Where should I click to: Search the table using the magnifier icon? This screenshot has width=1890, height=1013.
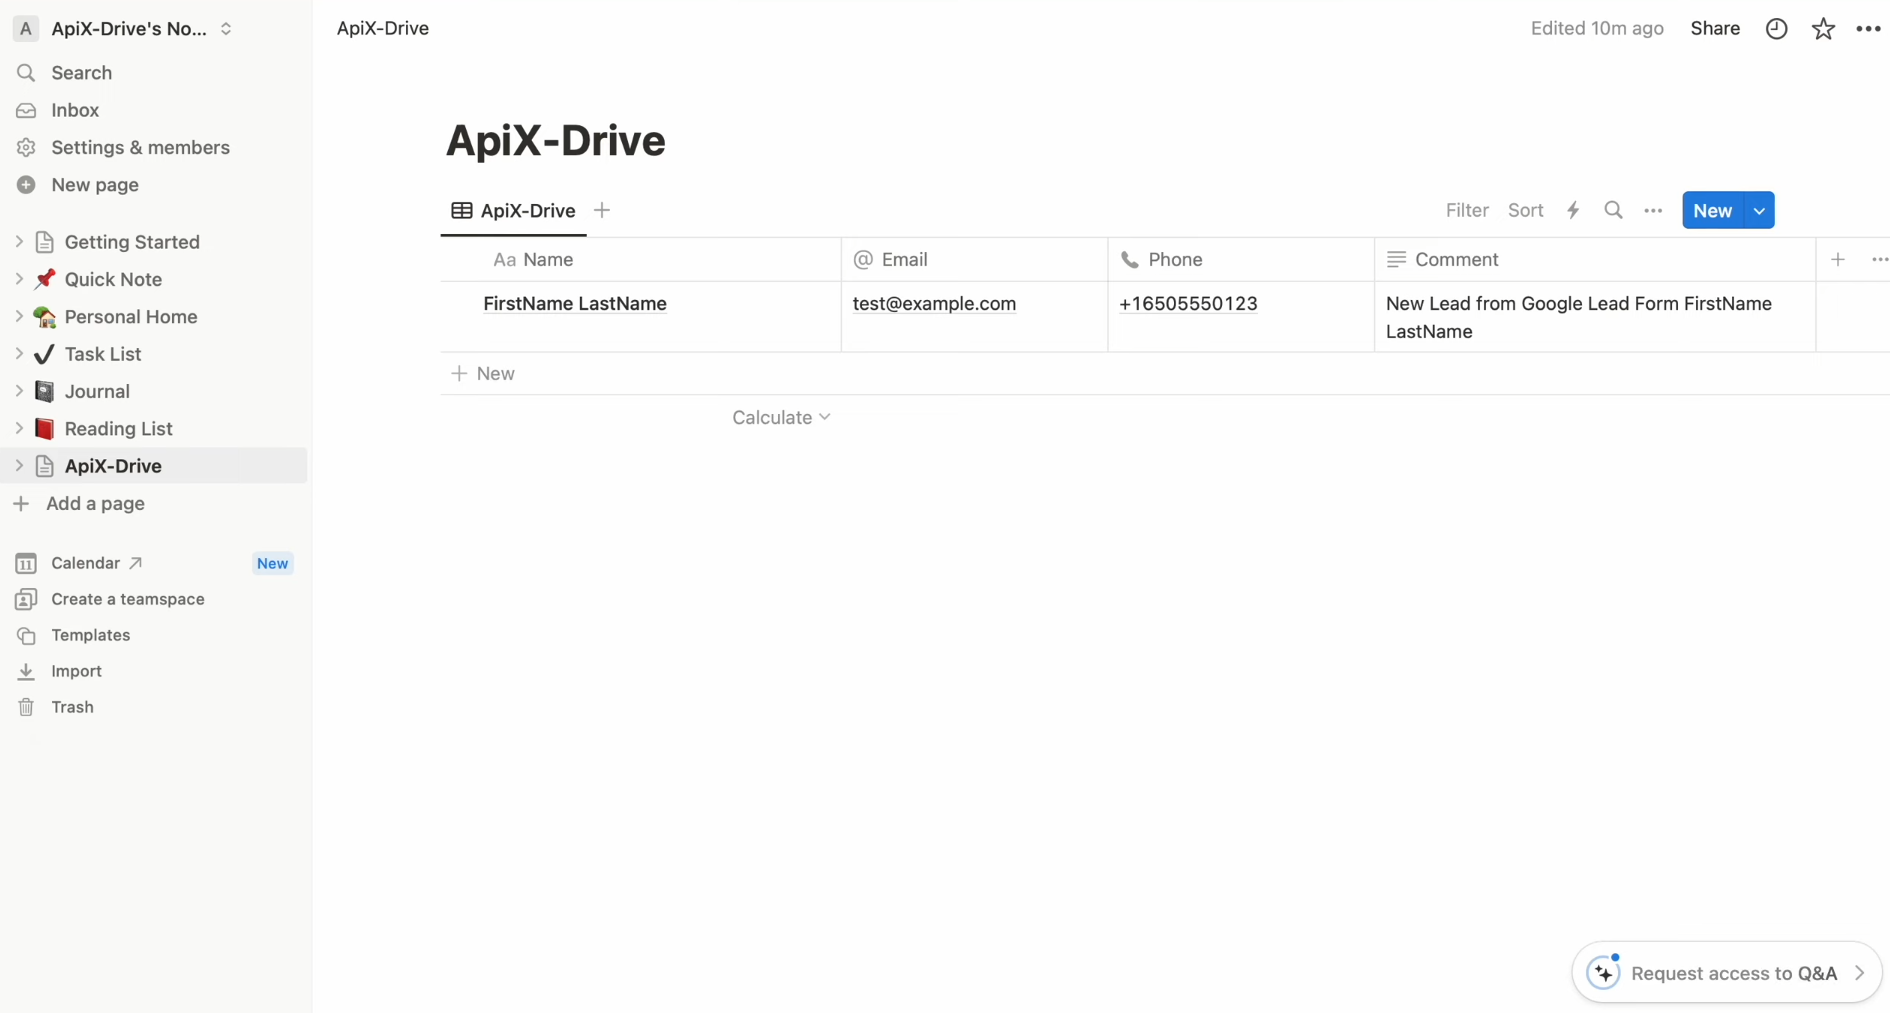(x=1613, y=210)
